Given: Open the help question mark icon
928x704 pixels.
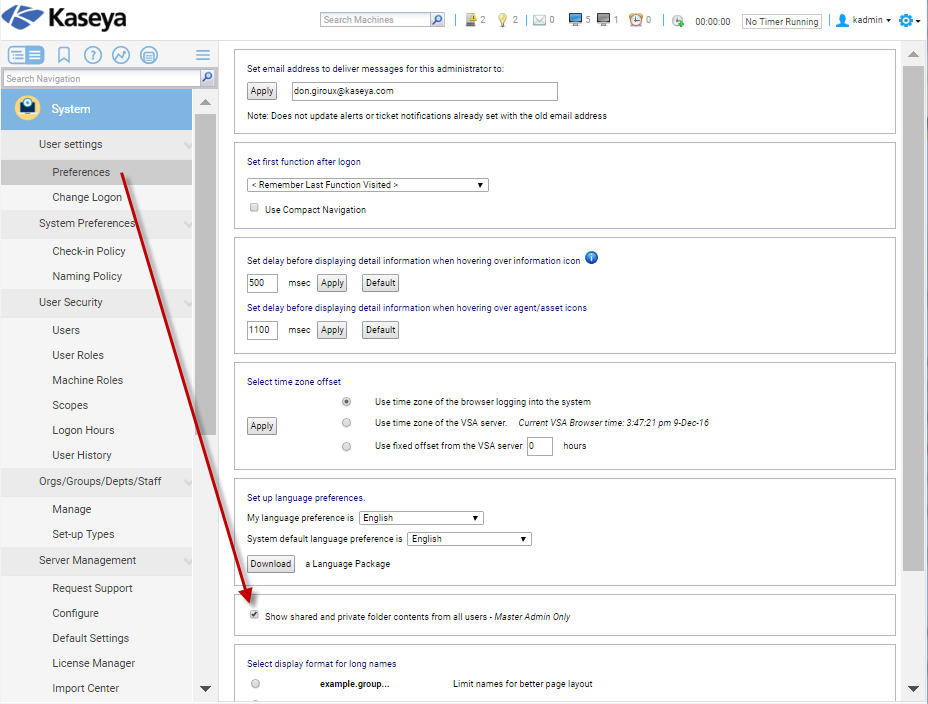Looking at the screenshot, I should coord(92,55).
